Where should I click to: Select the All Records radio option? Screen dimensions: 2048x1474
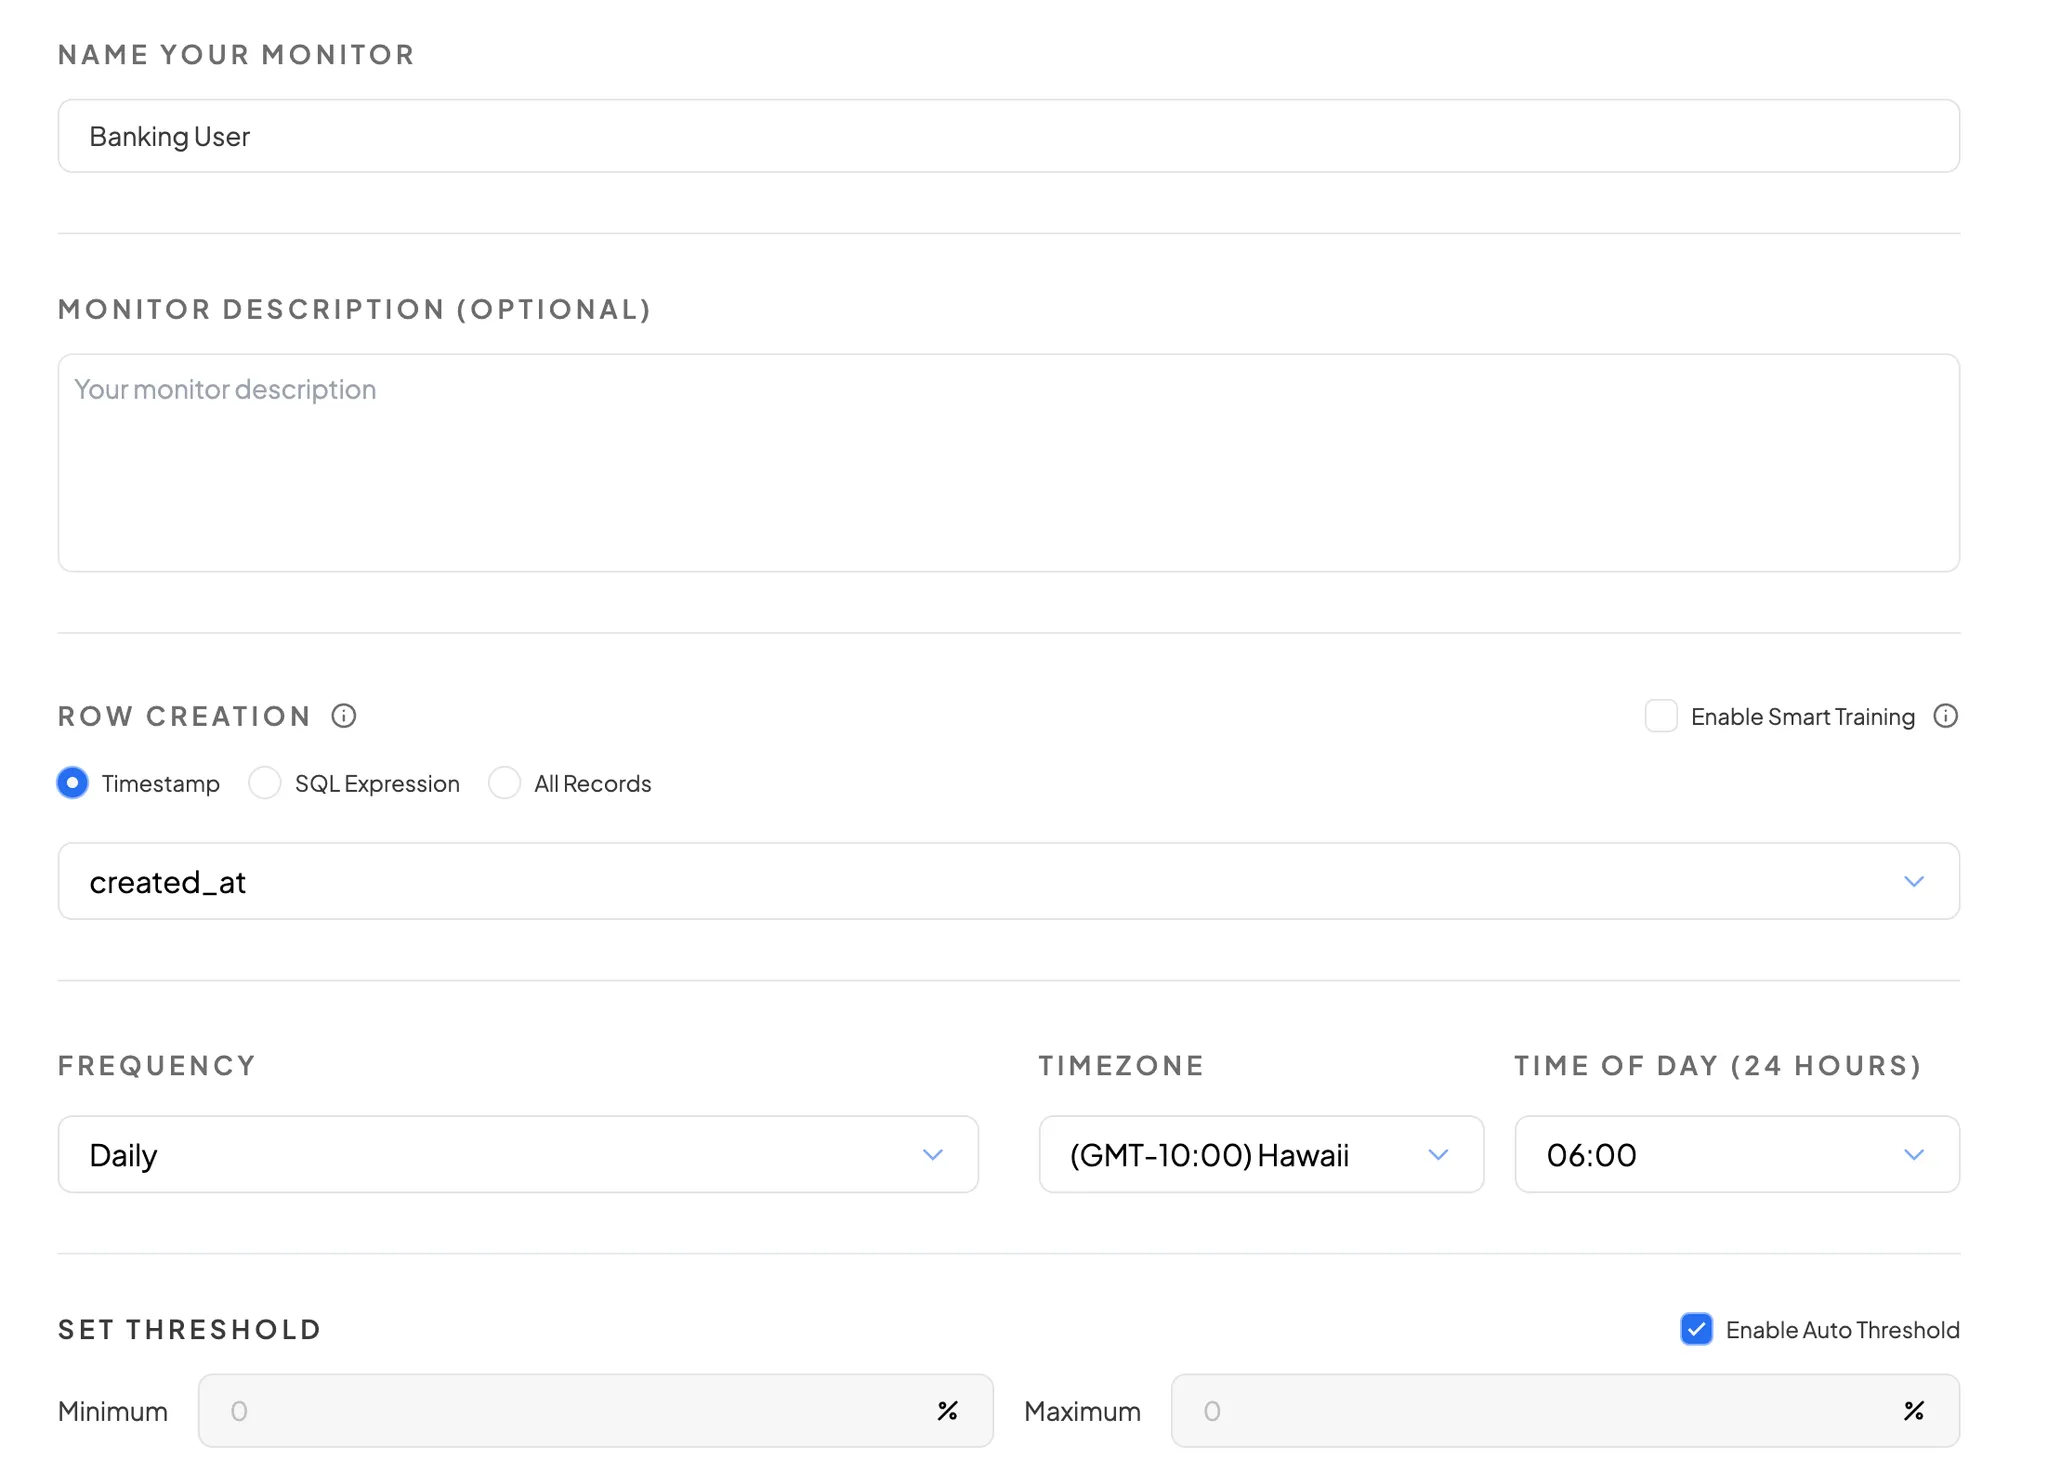tap(504, 783)
